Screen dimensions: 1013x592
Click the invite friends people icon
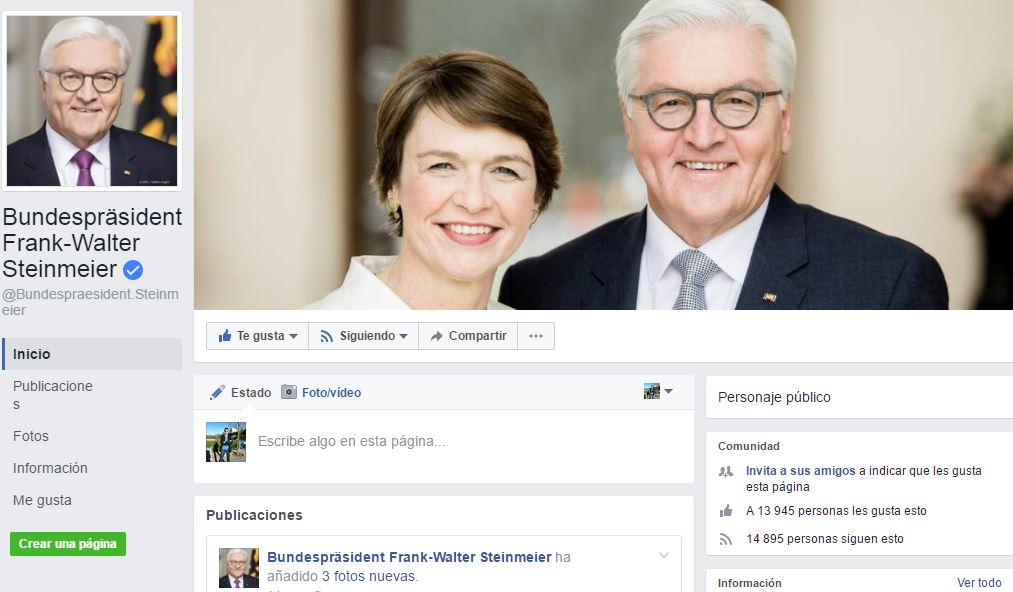point(726,471)
